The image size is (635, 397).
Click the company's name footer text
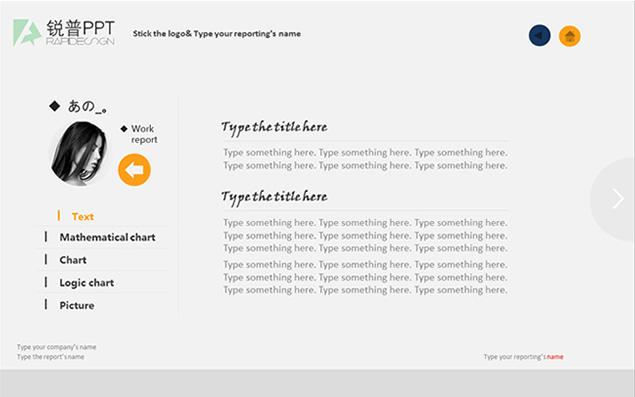tap(56, 347)
